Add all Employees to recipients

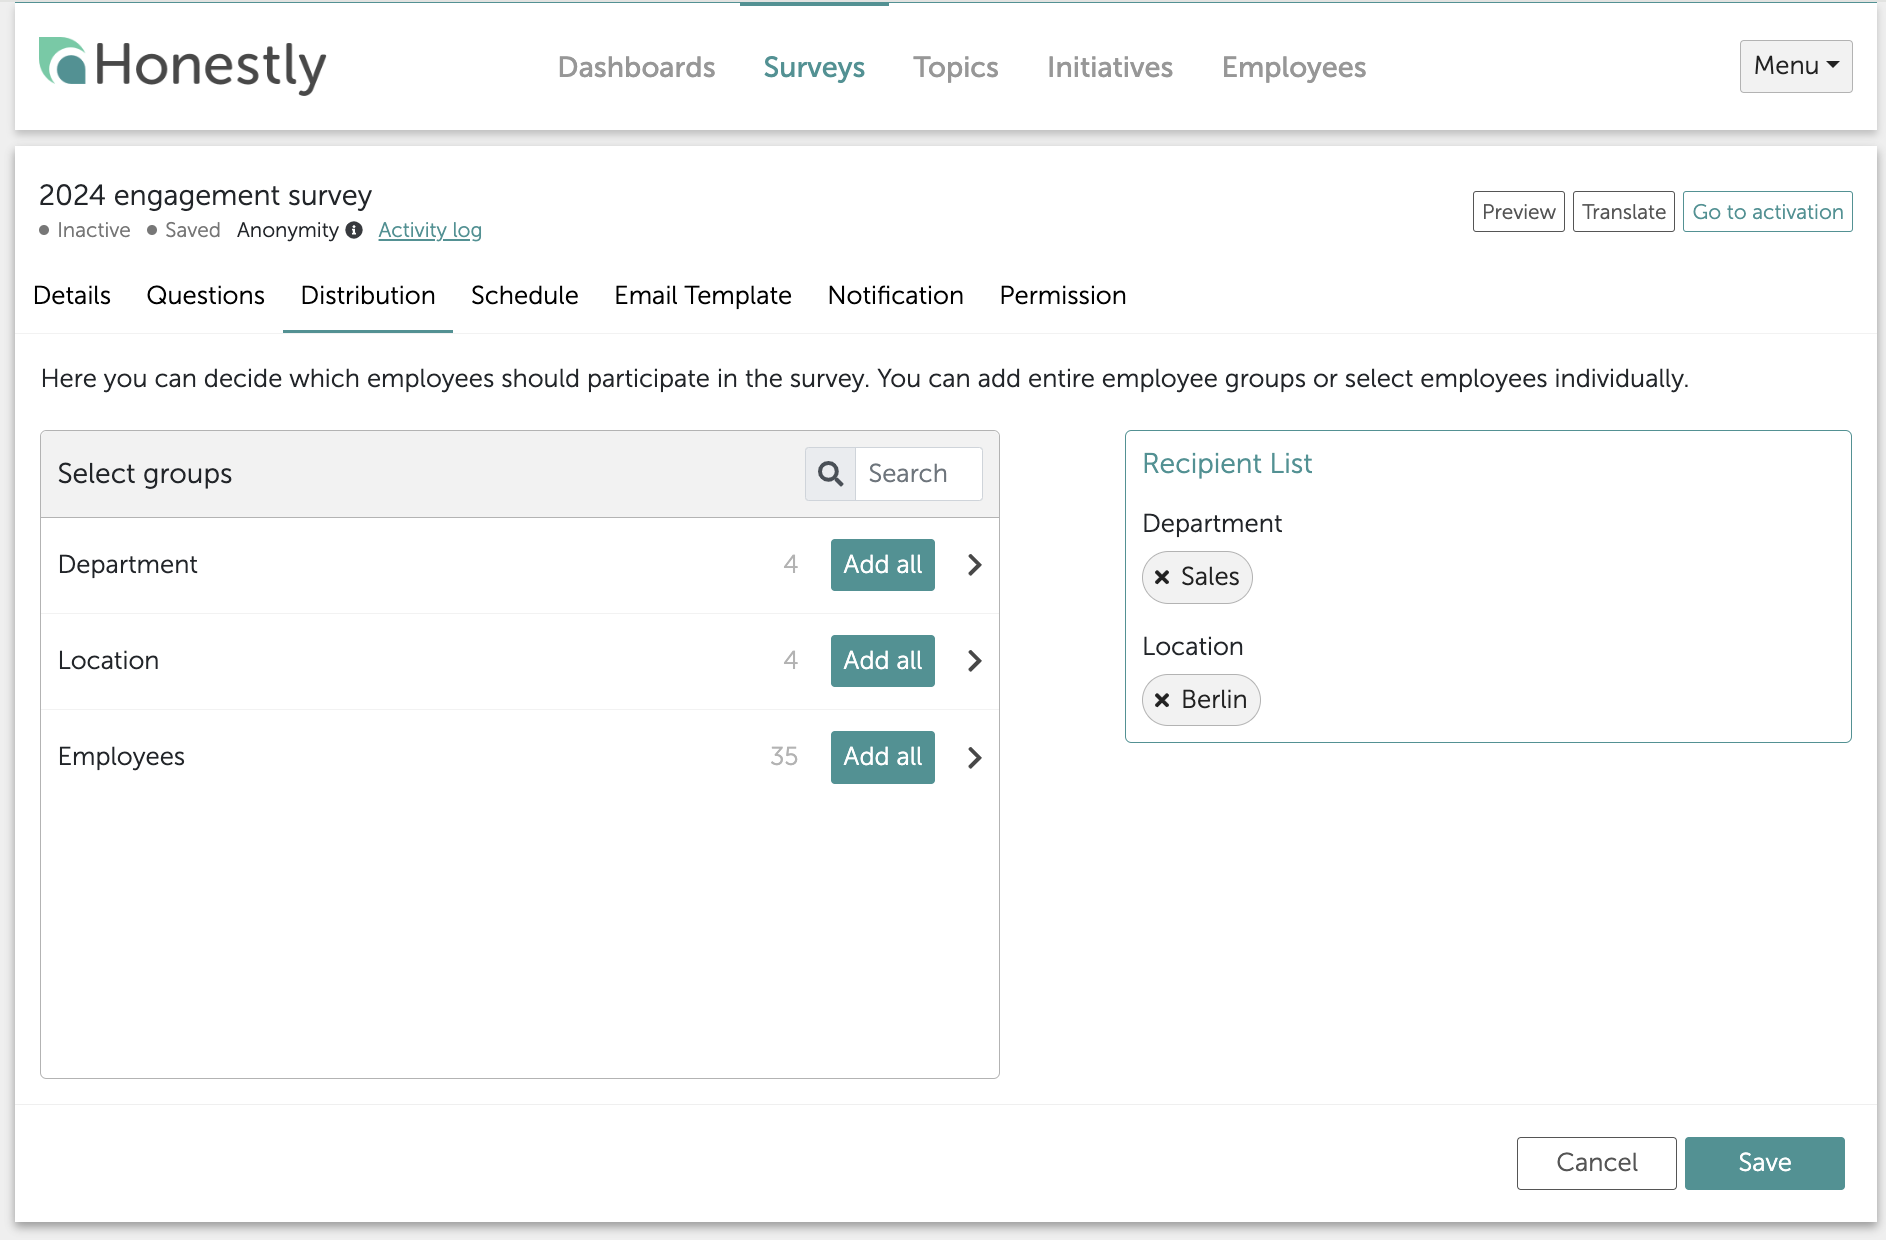coord(882,757)
